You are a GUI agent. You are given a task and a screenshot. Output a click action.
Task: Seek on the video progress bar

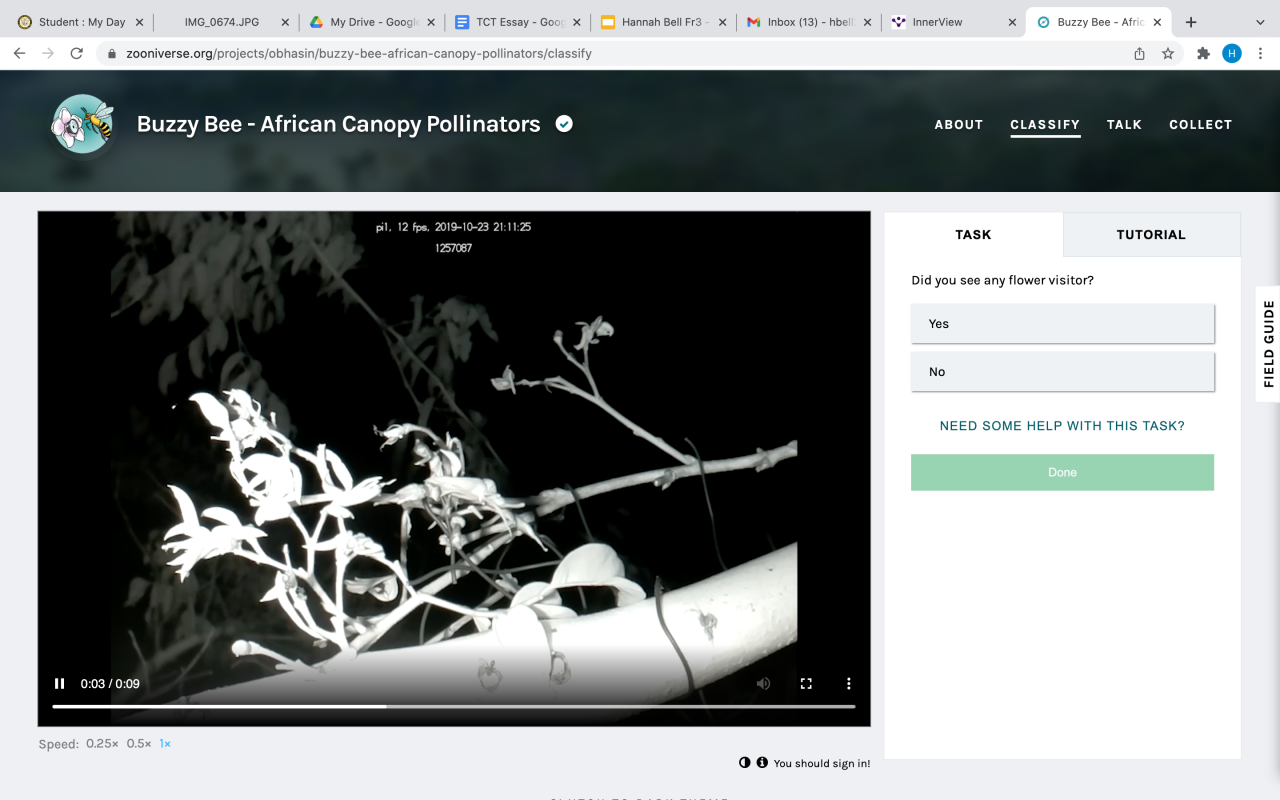(454, 706)
